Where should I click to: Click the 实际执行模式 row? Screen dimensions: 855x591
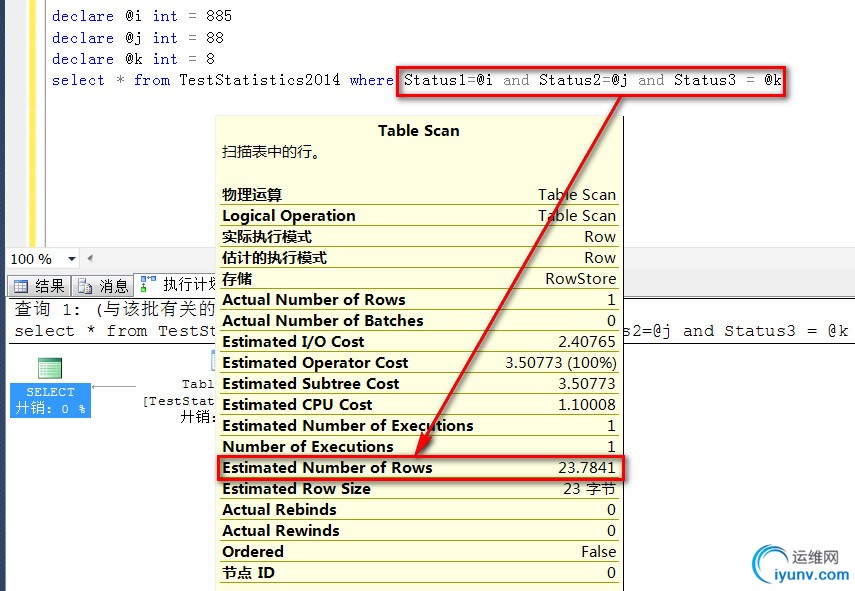tap(419, 237)
